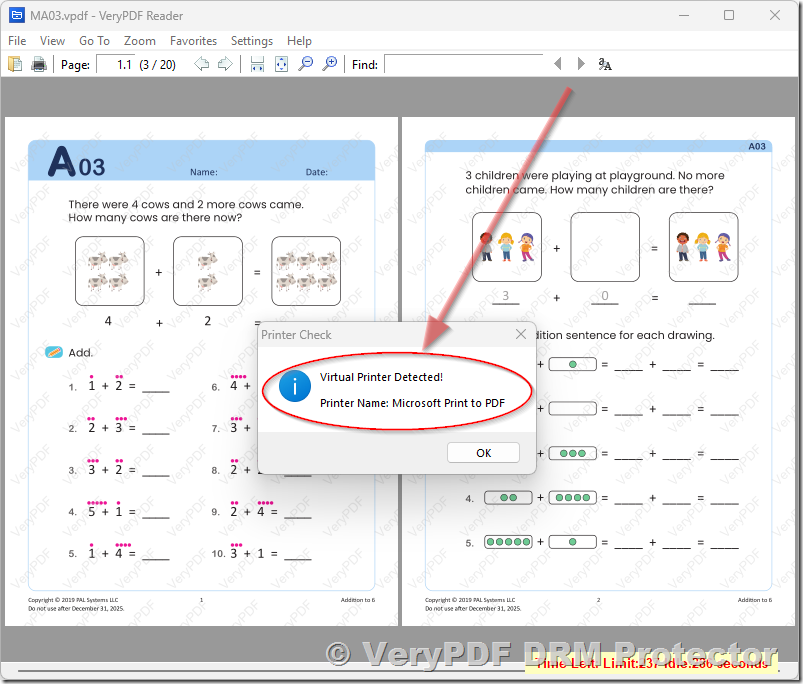
Task: Click the page number input field
Action: 115,65
